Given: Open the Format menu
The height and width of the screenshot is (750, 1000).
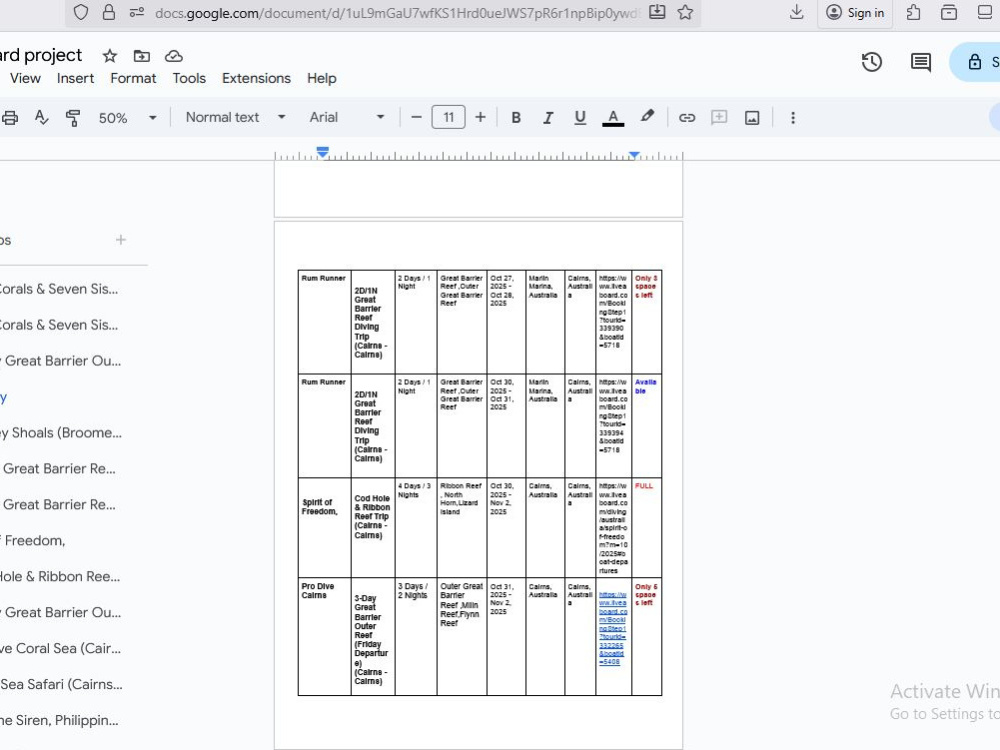Looking at the screenshot, I should click(133, 78).
